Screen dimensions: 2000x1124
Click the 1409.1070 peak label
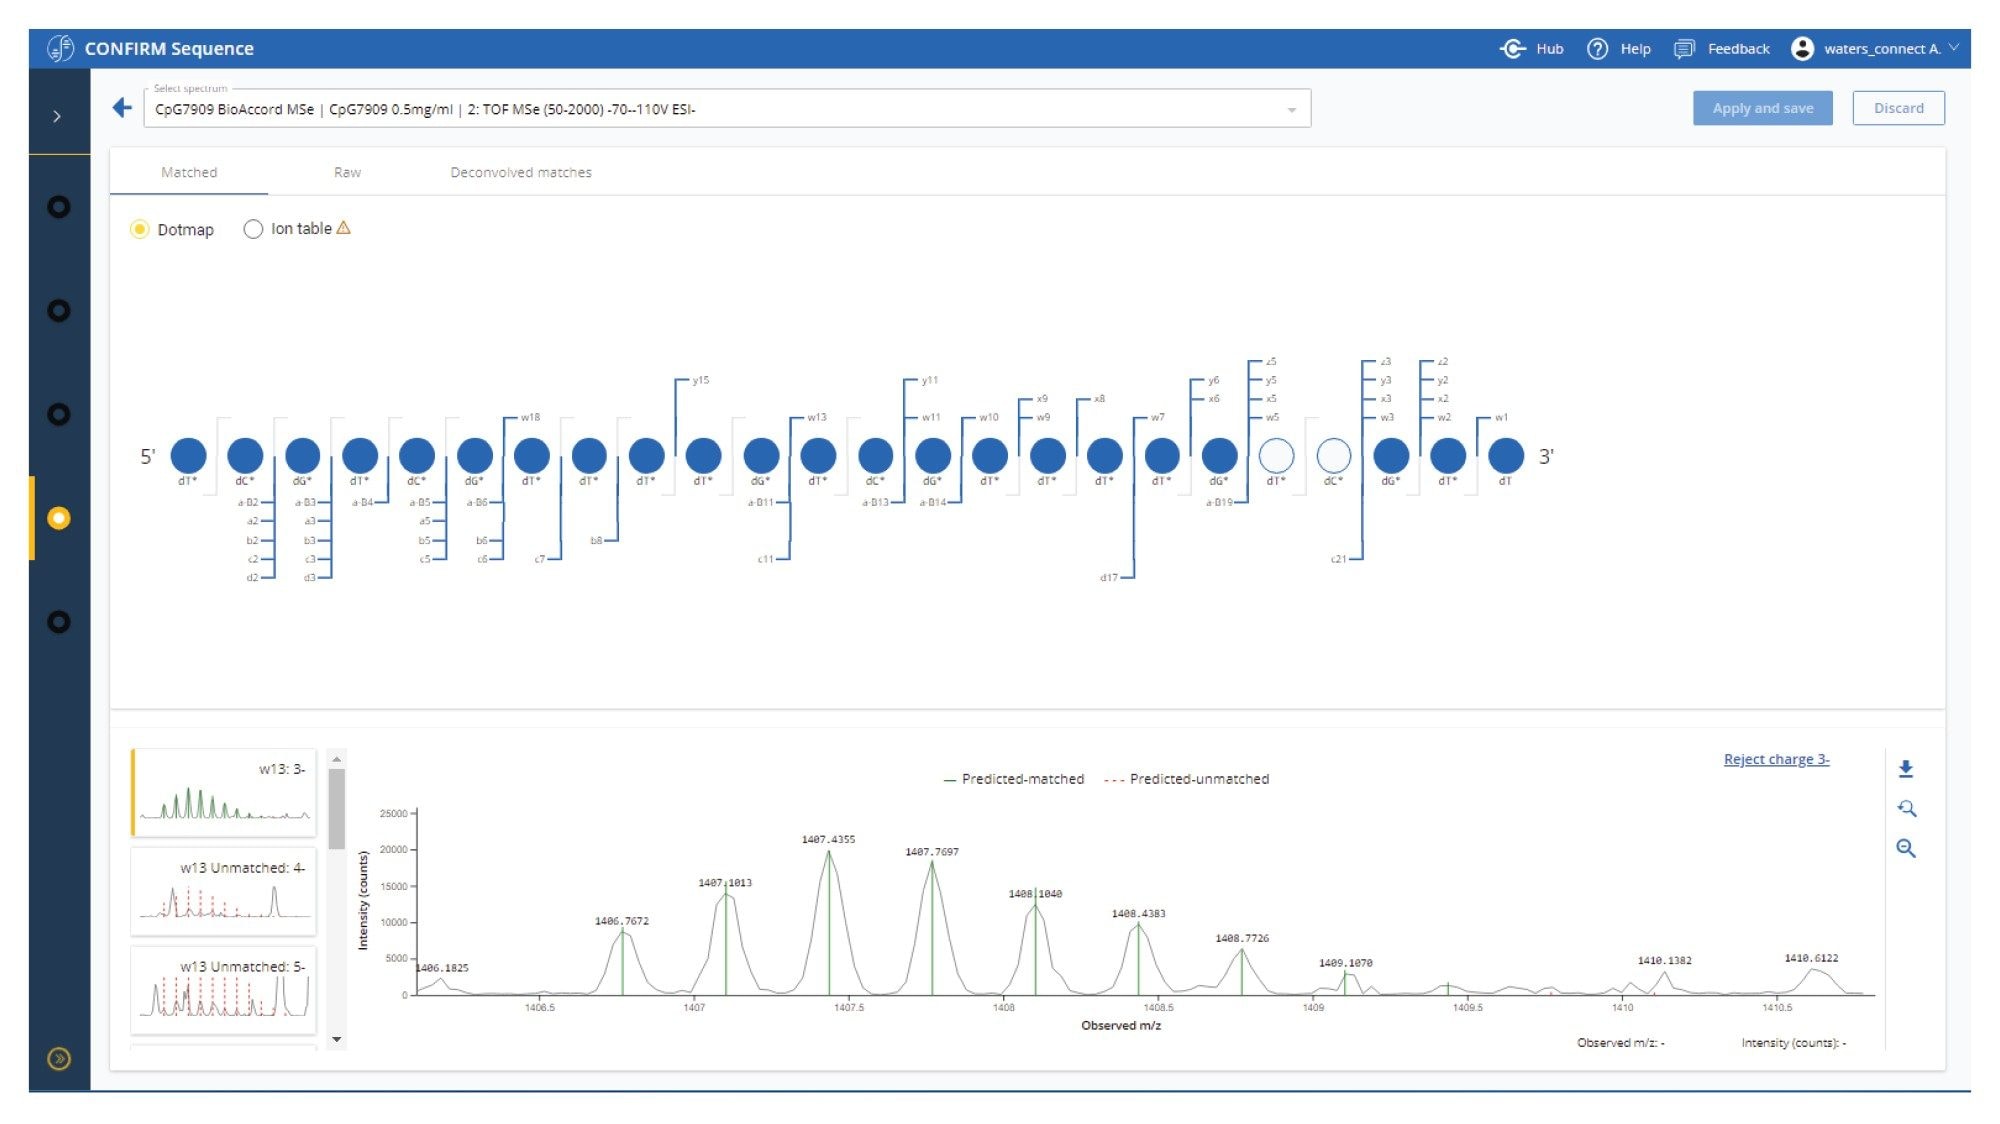point(1345,963)
